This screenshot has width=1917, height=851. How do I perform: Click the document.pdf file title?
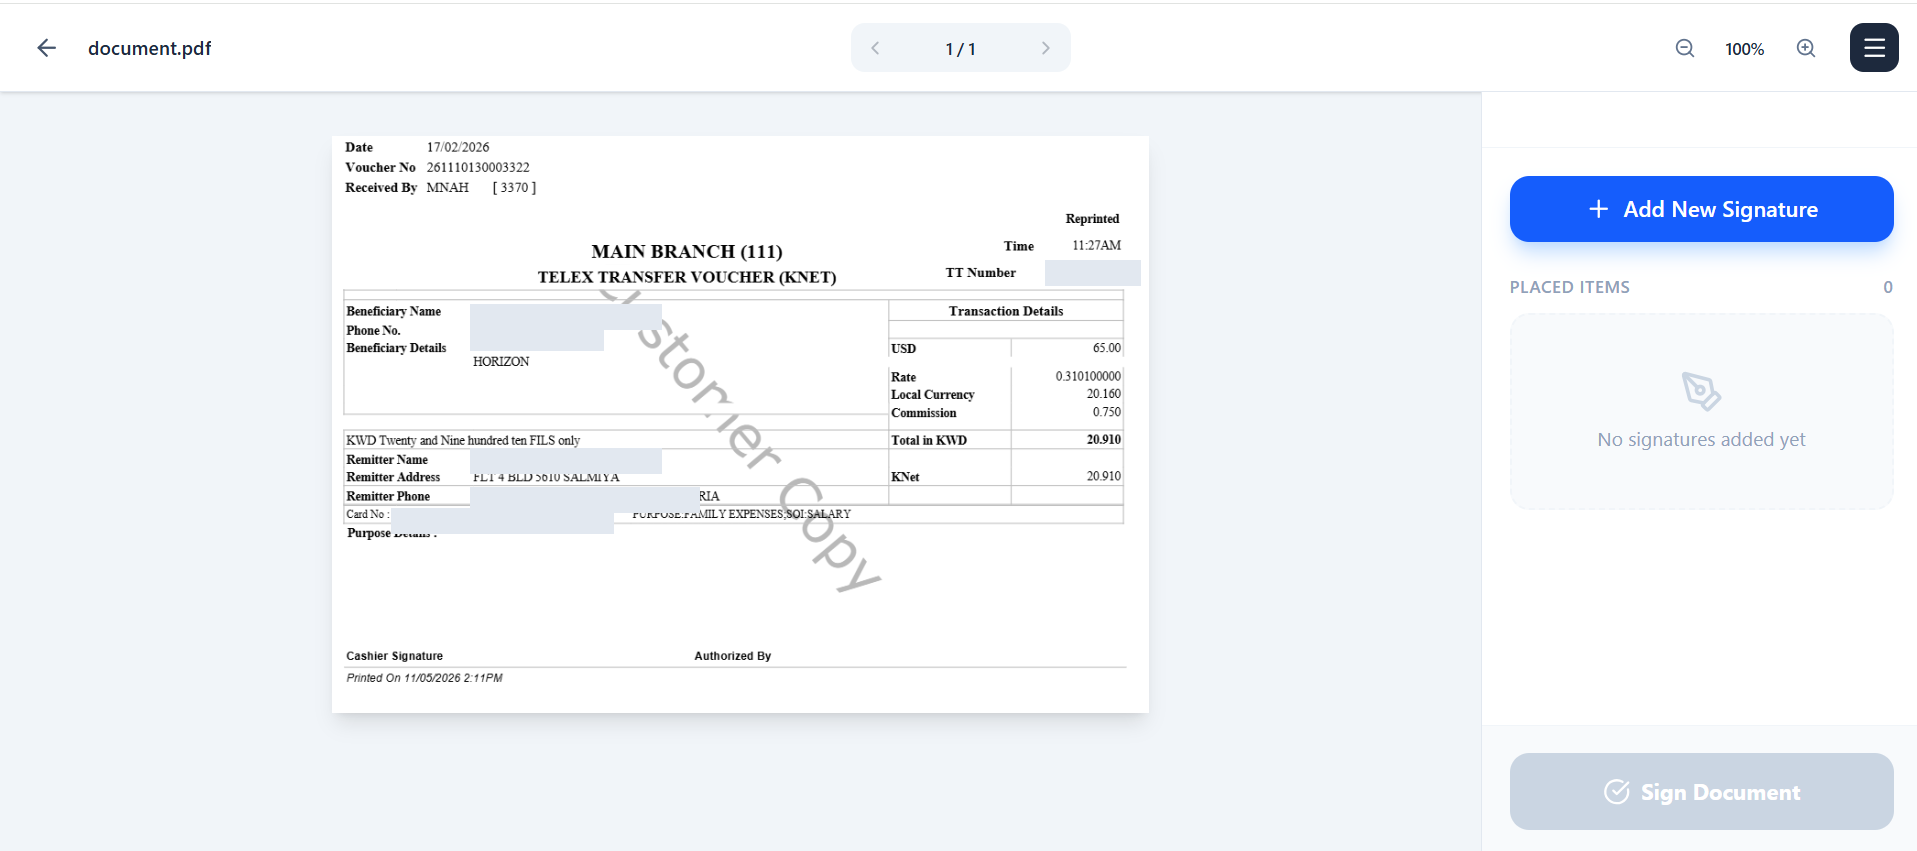pos(150,48)
